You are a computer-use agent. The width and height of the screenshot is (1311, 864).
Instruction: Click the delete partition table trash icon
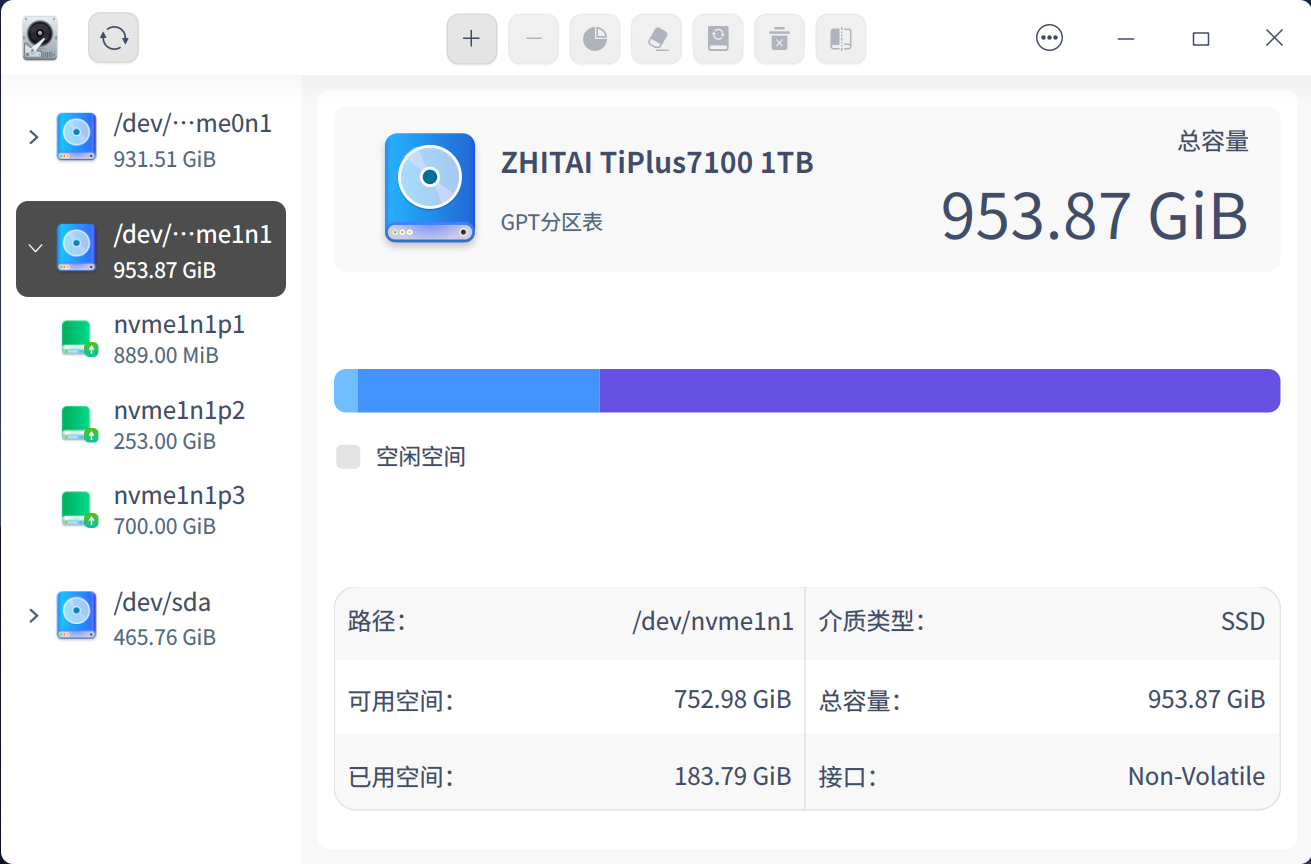[x=779, y=38]
